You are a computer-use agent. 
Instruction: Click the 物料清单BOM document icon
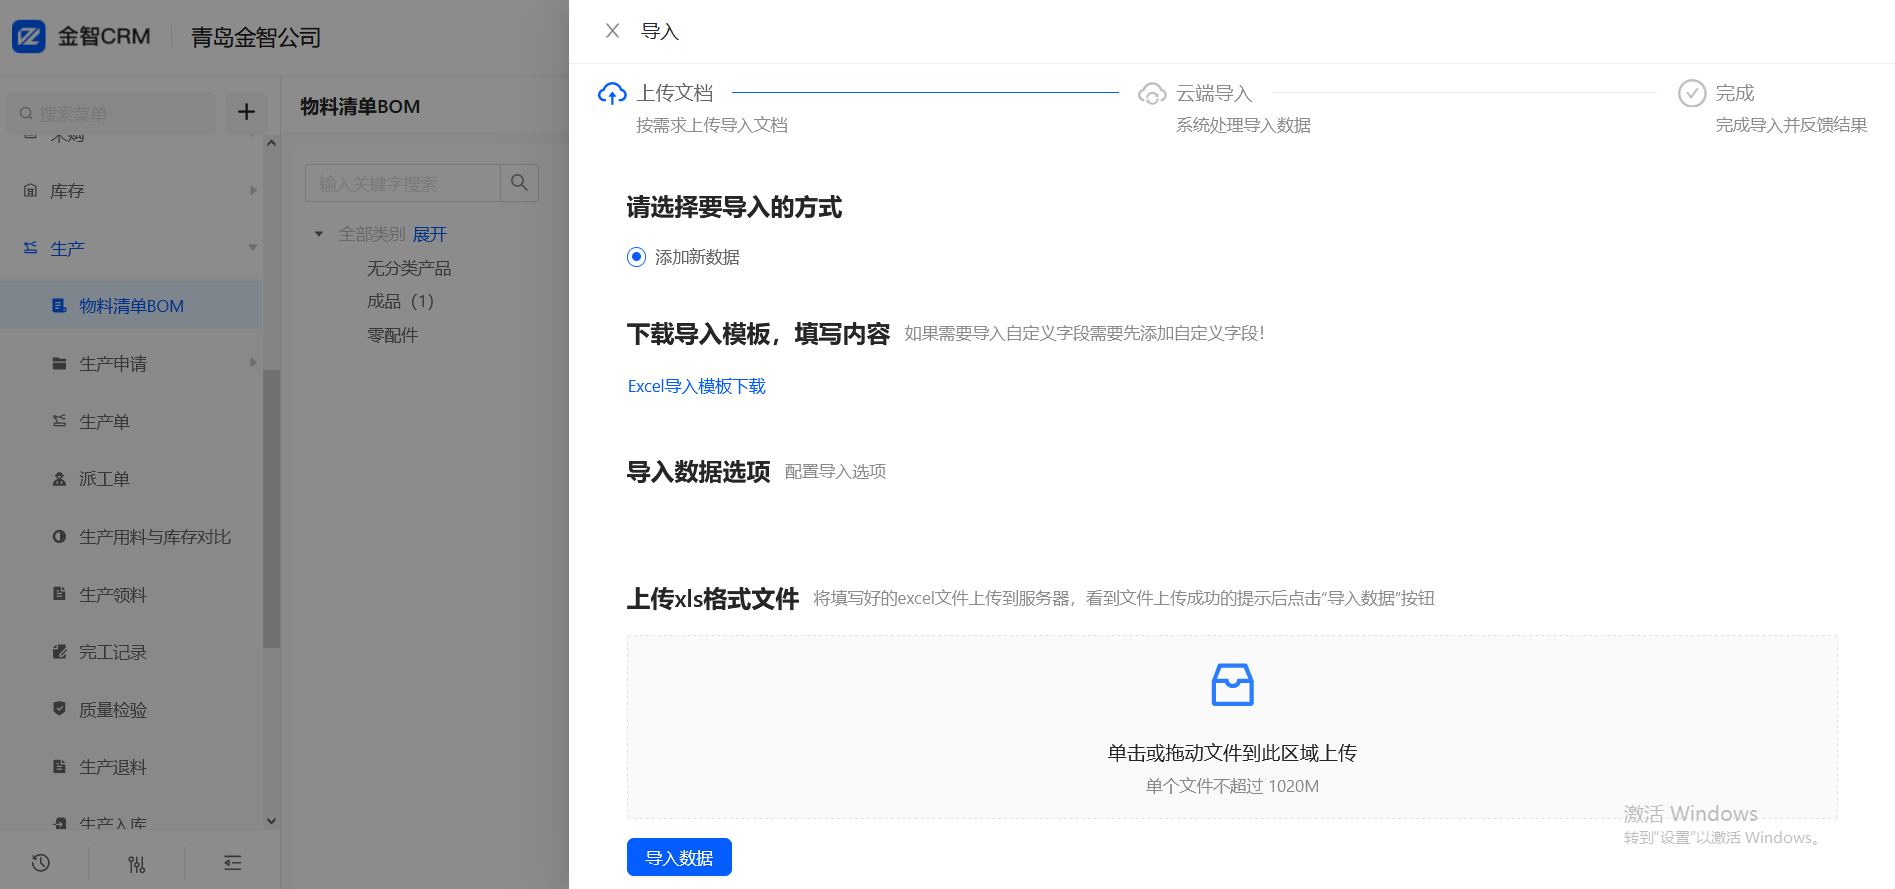click(59, 305)
